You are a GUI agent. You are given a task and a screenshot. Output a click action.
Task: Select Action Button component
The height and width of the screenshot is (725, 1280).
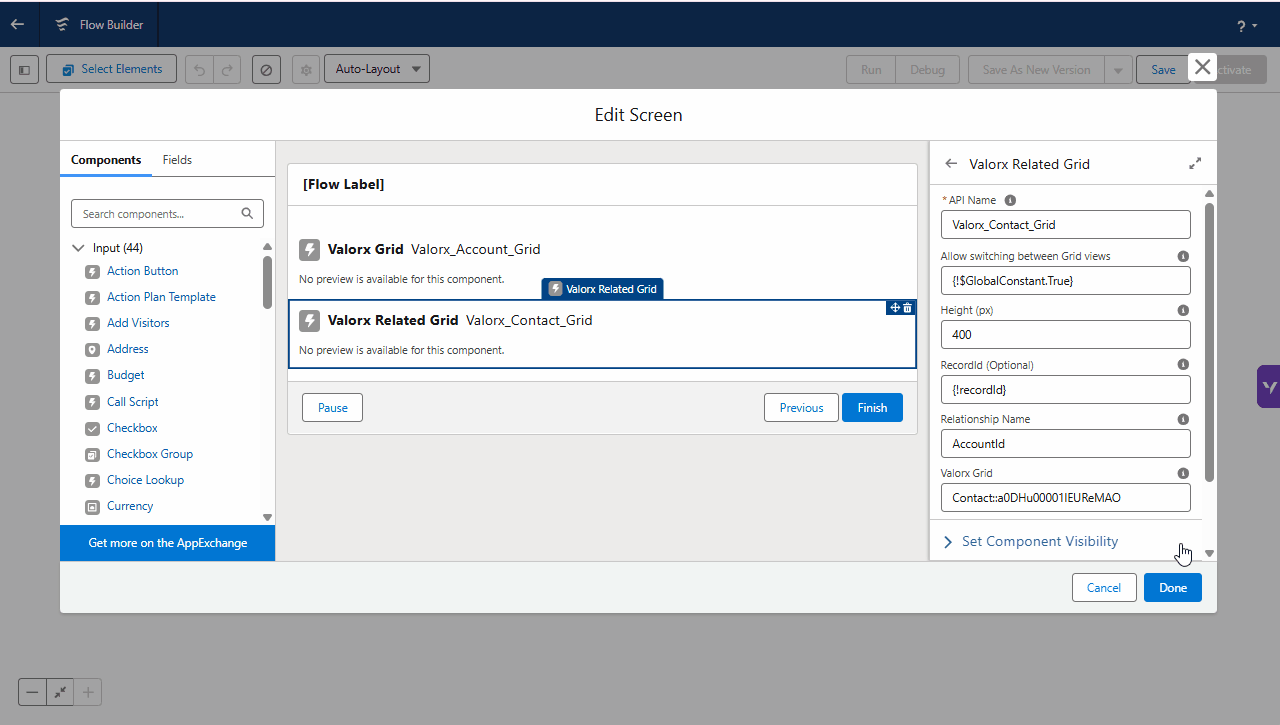(x=142, y=271)
